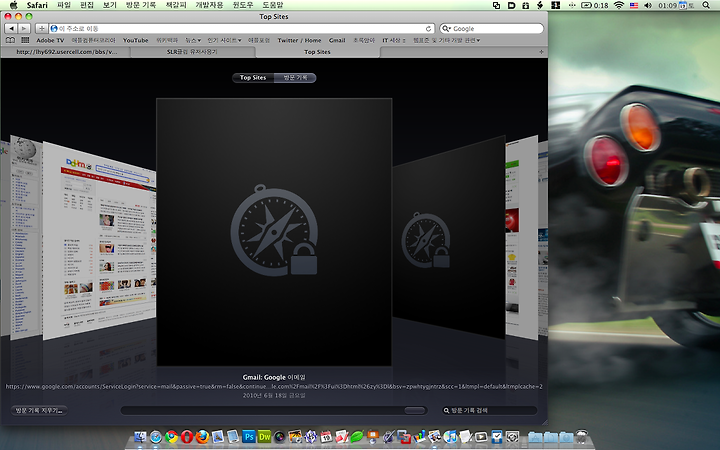Screen dimensions: 720x450
Task: Select the Top Sites tab
Action: click(x=317, y=52)
